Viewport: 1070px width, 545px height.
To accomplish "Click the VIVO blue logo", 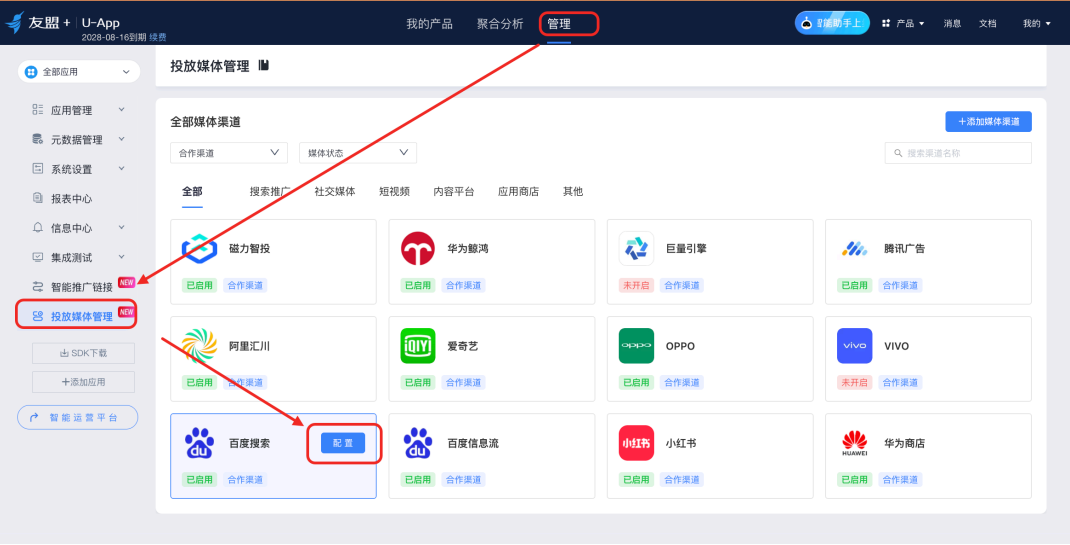I will [x=854, y=346].
